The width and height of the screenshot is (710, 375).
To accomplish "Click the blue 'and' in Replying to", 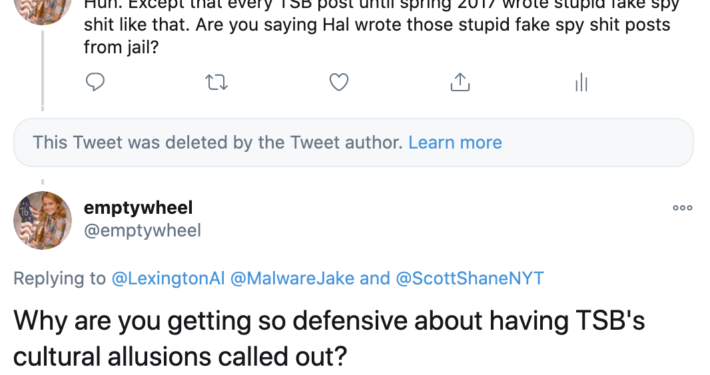I will pos(374,278).
